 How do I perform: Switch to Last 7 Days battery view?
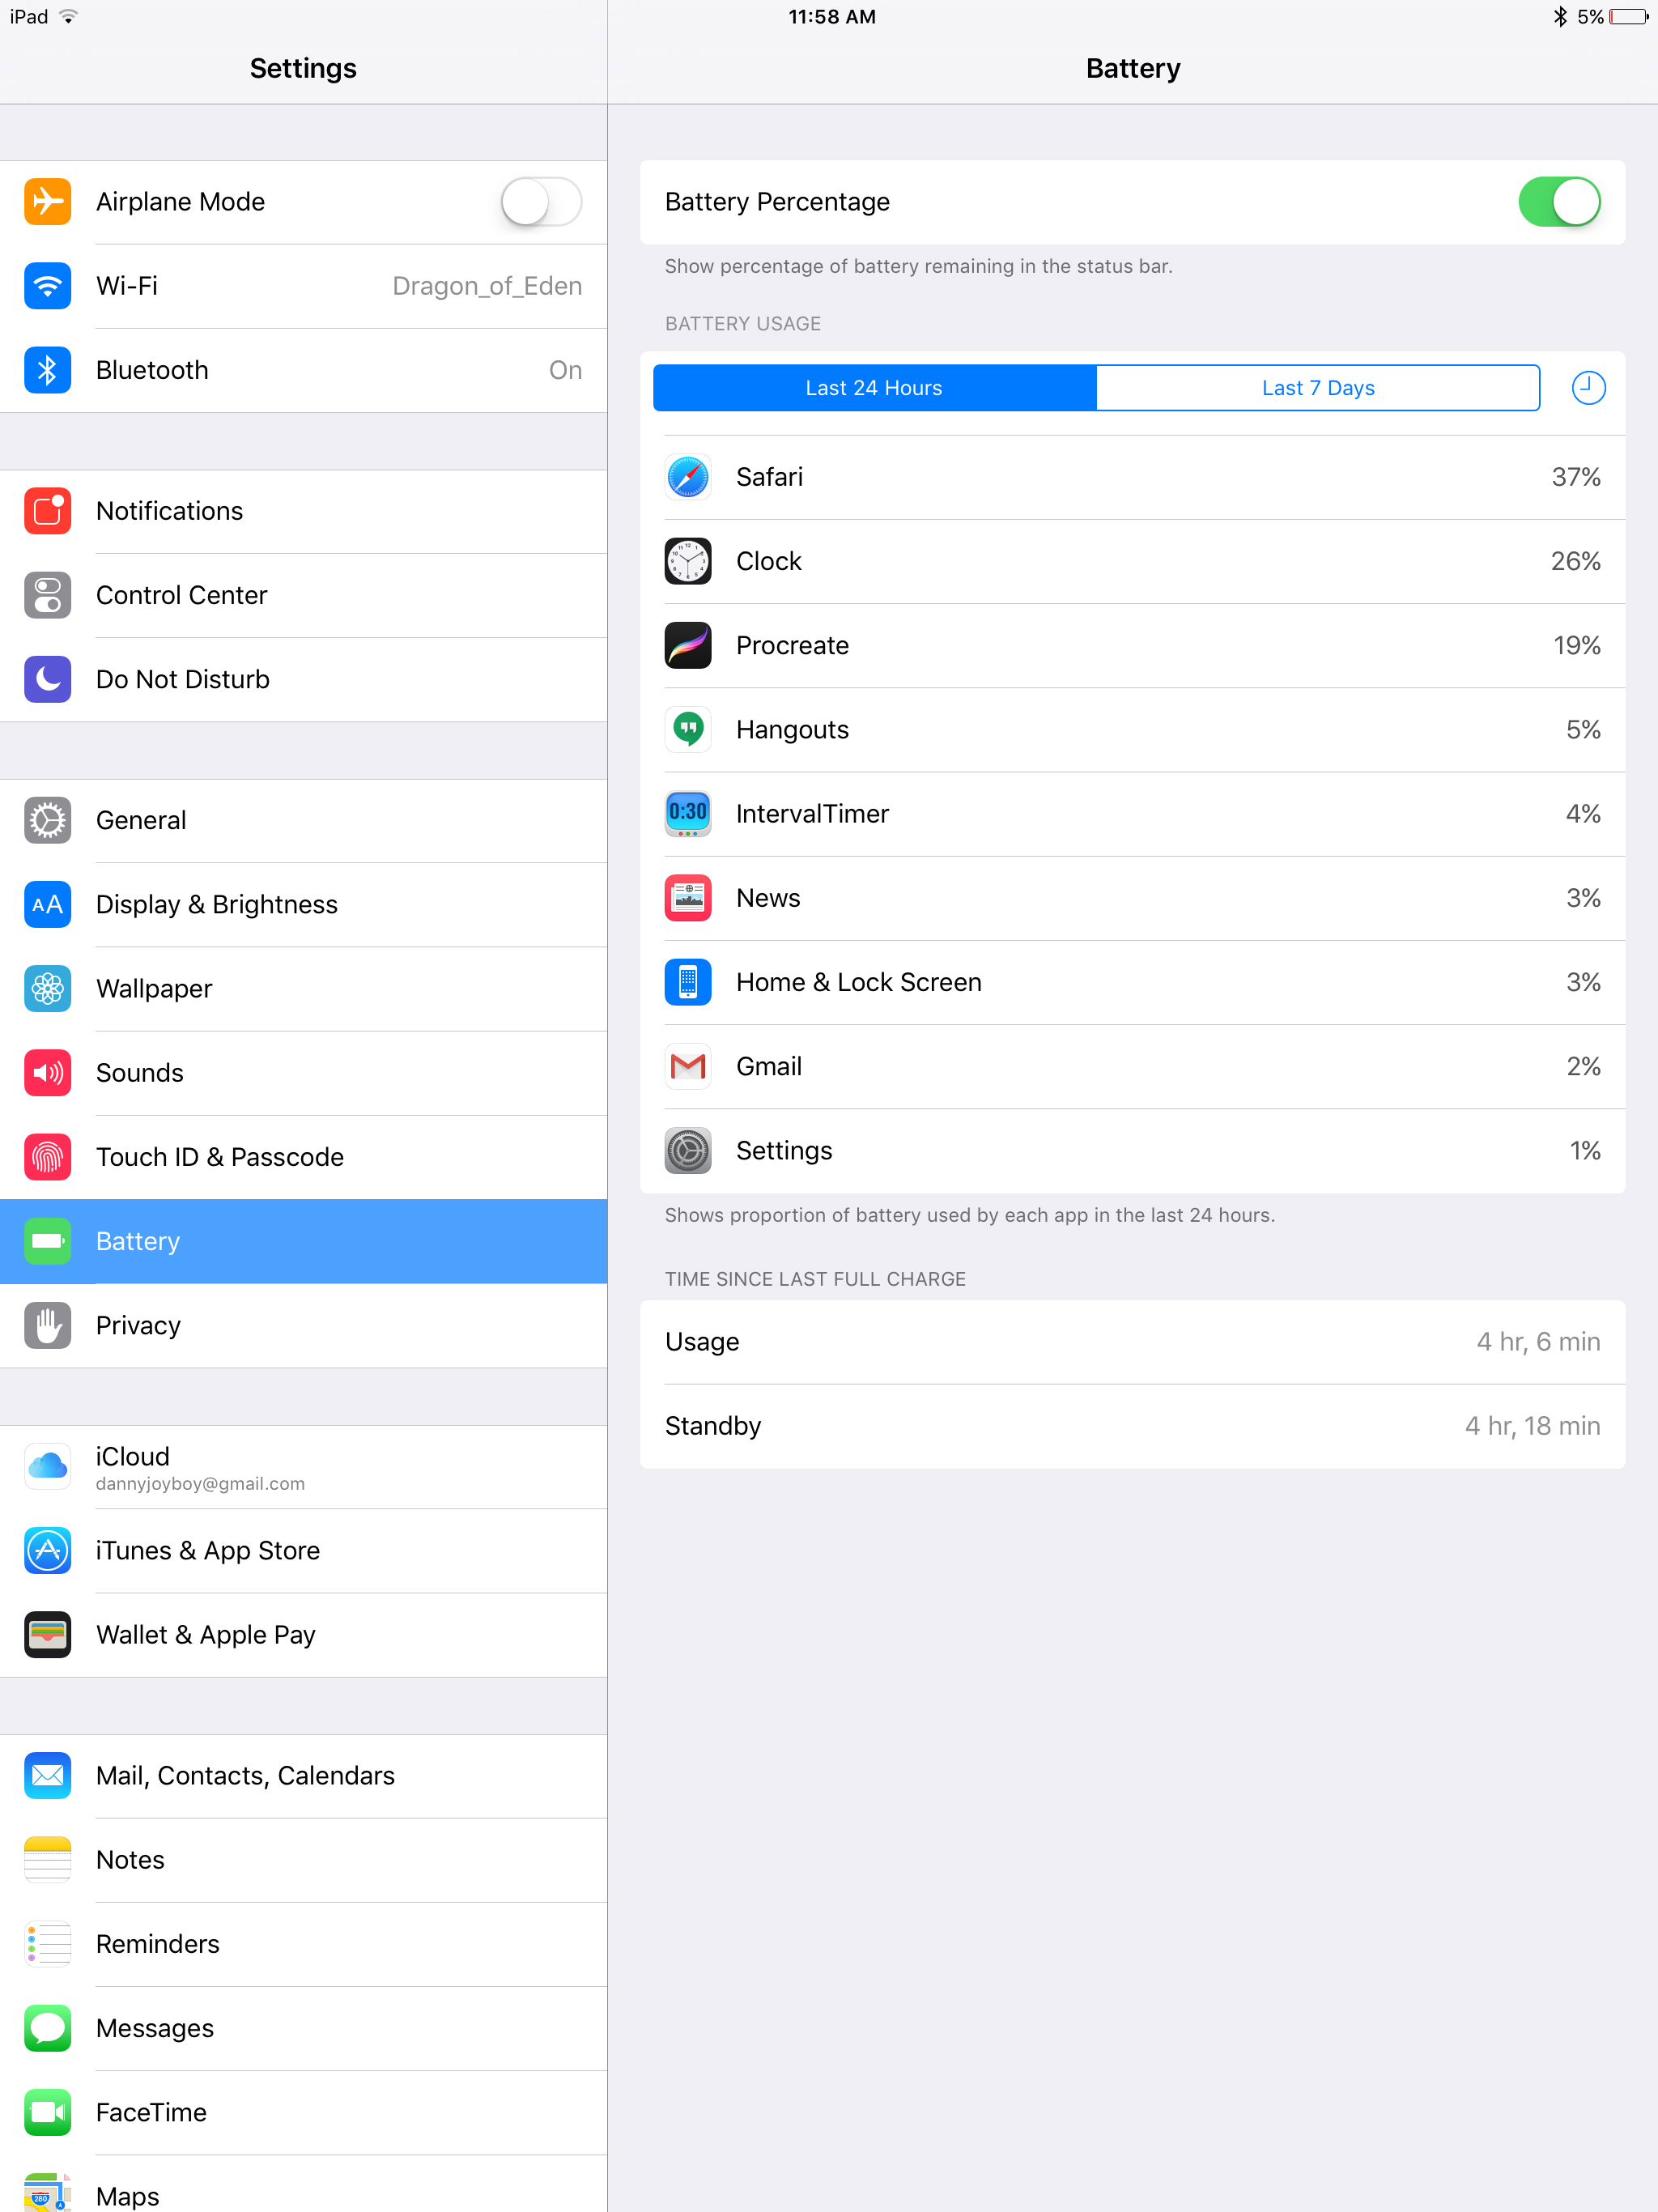1319,389
